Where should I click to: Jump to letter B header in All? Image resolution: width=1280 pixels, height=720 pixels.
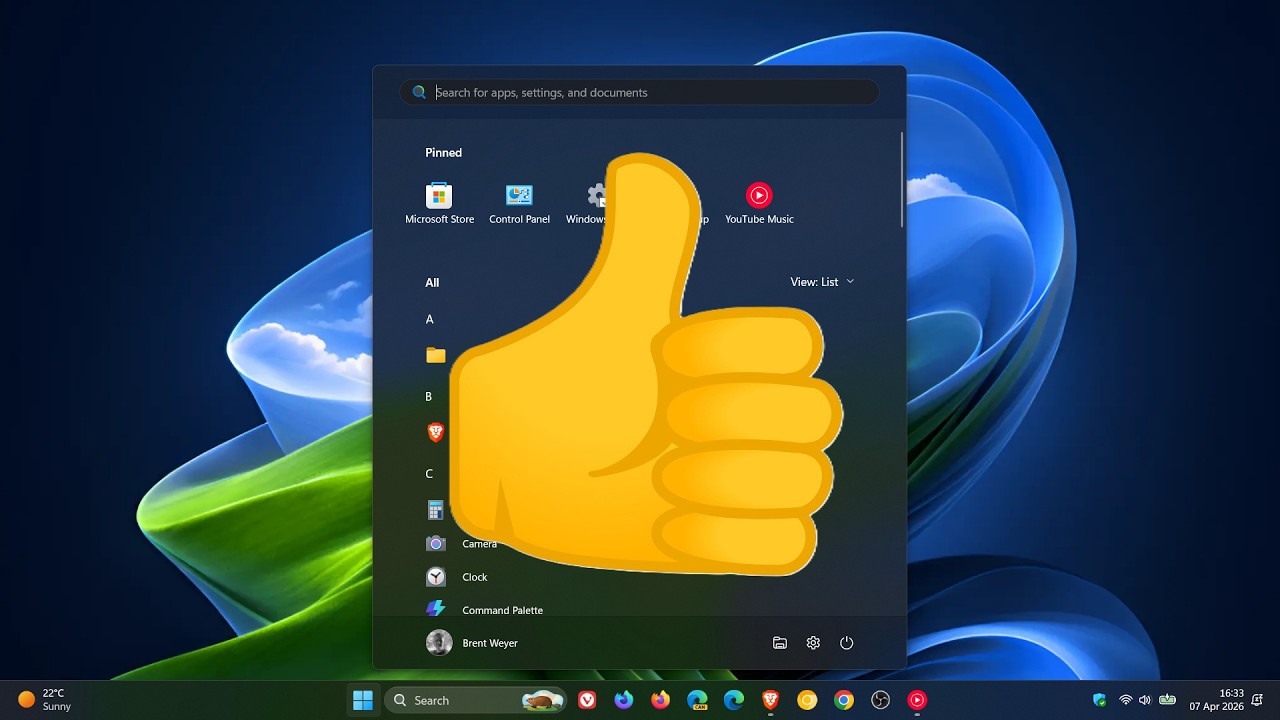[x=429, y=397]
